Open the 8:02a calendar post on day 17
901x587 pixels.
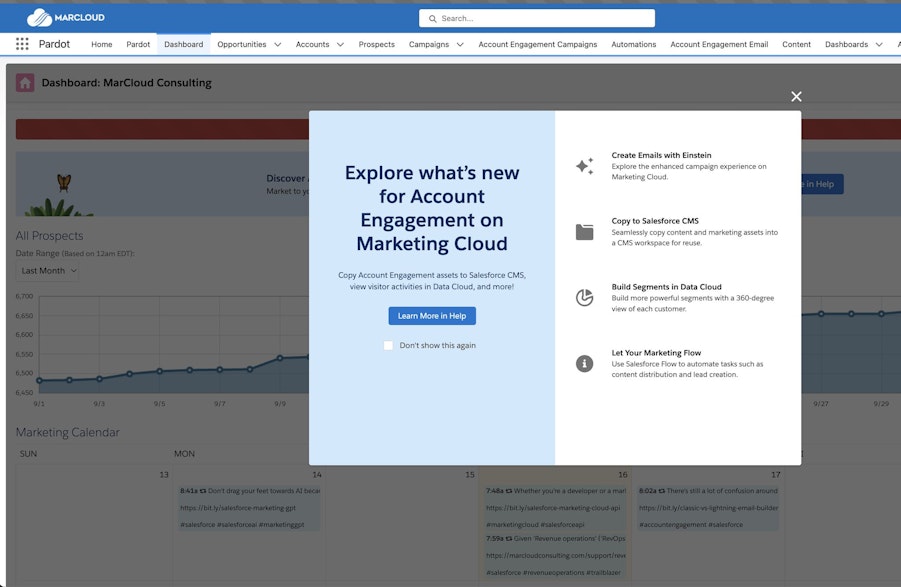709,491
